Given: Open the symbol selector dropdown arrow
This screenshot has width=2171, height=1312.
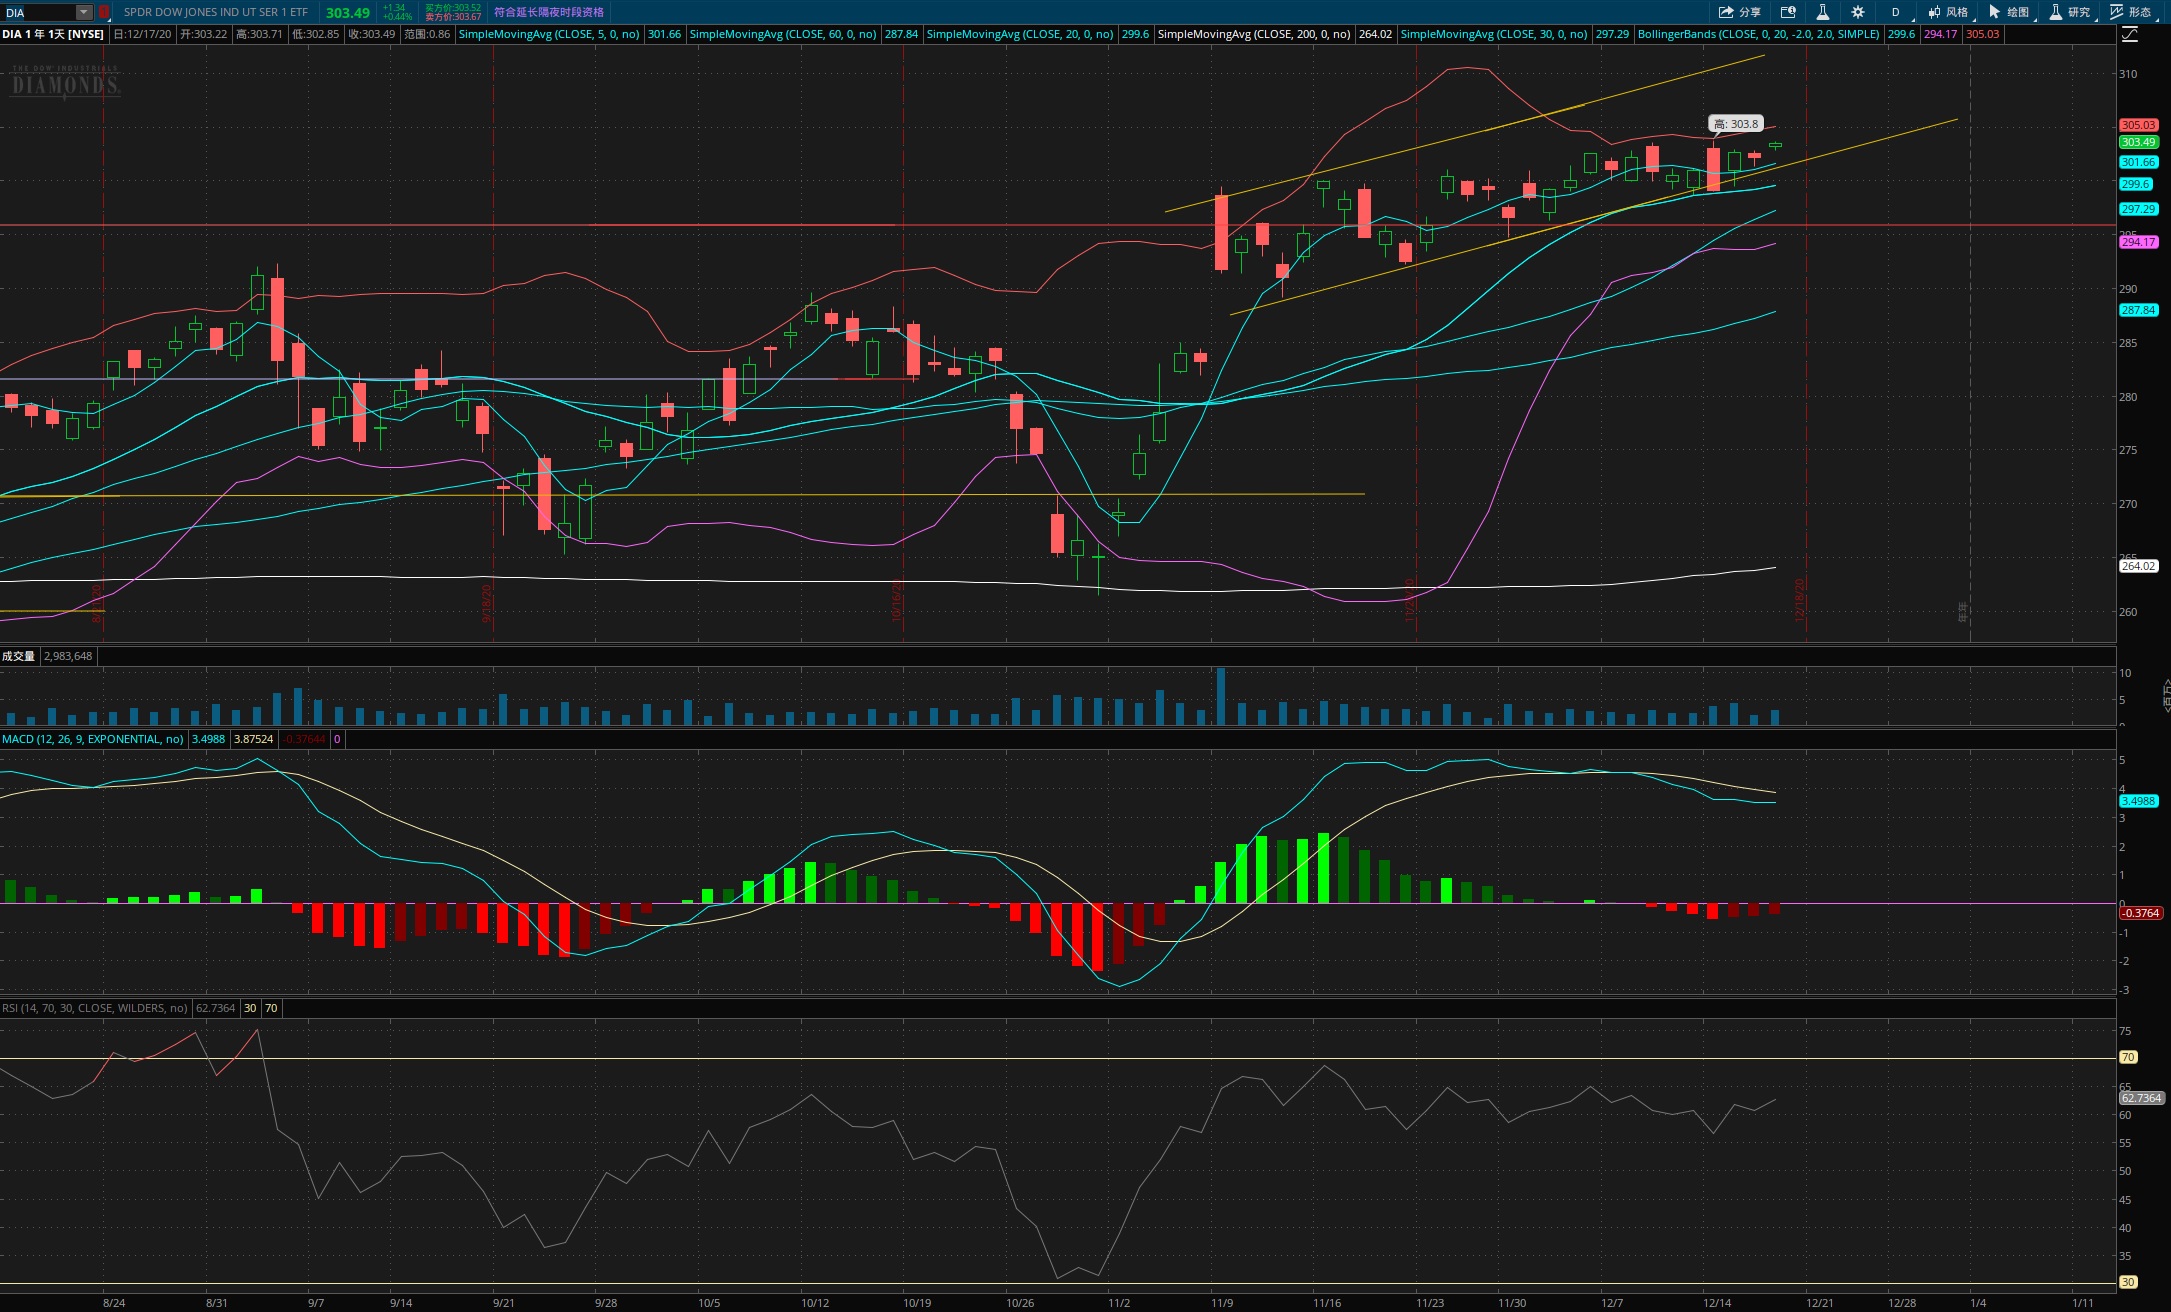Looking at the screenshot, I should pyautogui.click(x=84, y=12).
